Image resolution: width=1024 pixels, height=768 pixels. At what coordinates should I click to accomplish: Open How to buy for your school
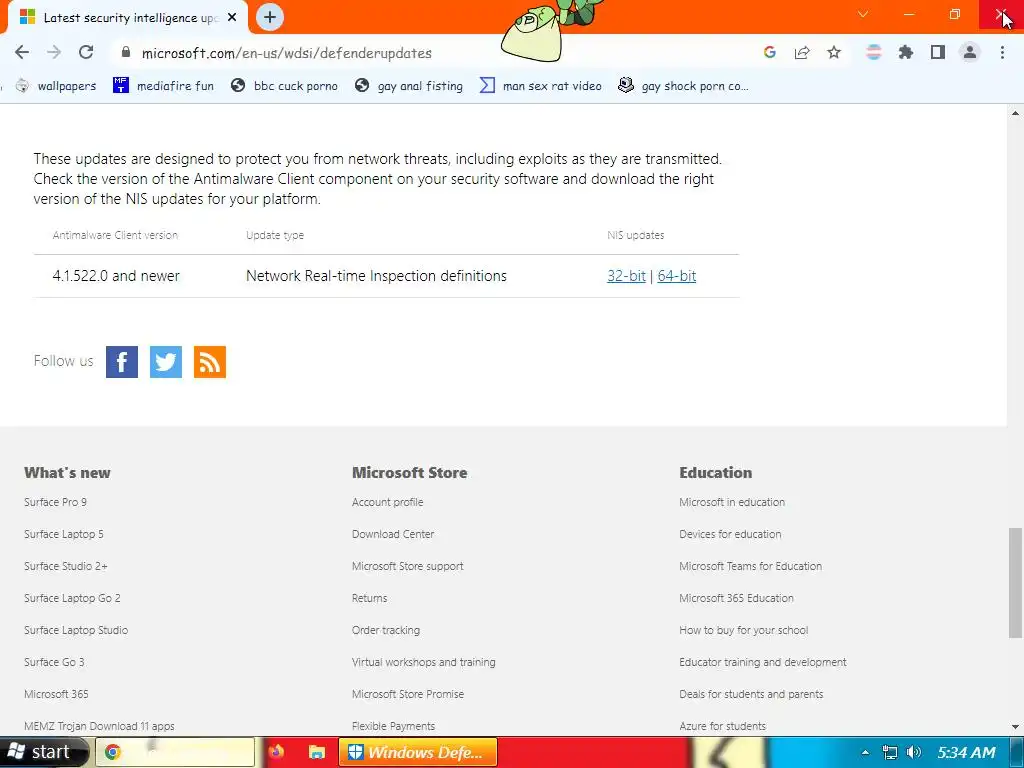[x=744, y=630]
